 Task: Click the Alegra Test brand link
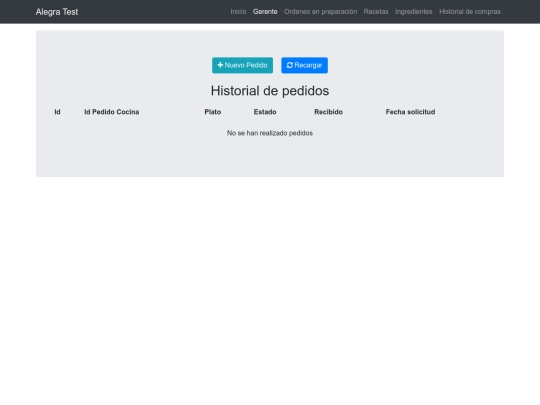pyautogui.click(x=57, y=12)
